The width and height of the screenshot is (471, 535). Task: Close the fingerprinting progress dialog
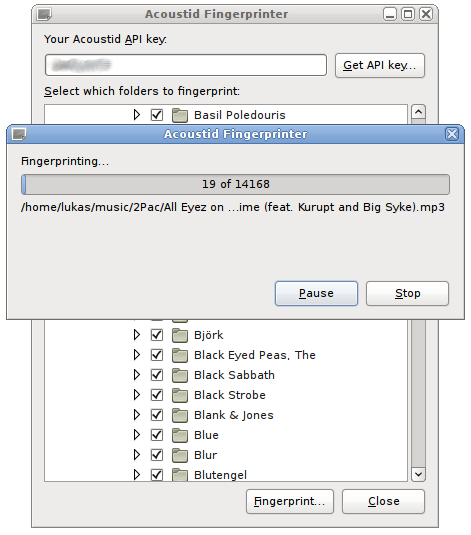click(x=452, y=134)
